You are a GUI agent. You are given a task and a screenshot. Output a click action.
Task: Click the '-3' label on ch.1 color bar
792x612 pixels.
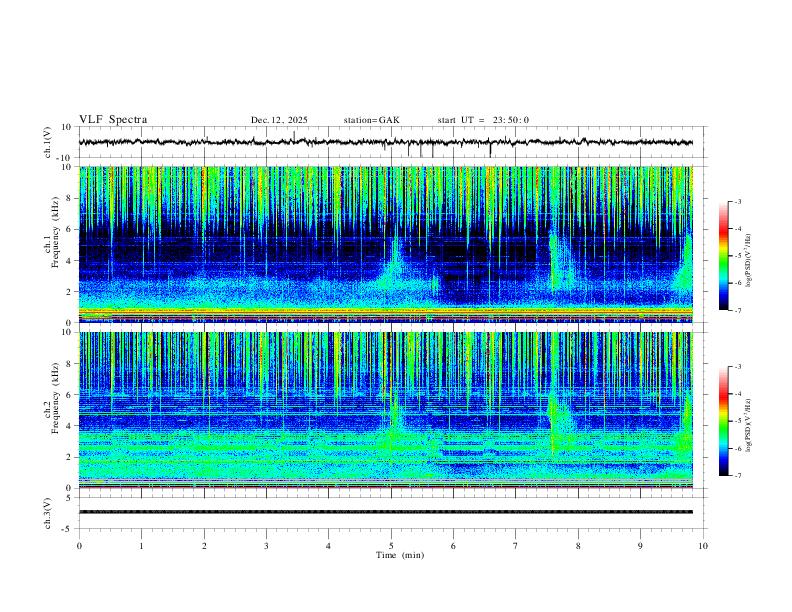(737, 201)
